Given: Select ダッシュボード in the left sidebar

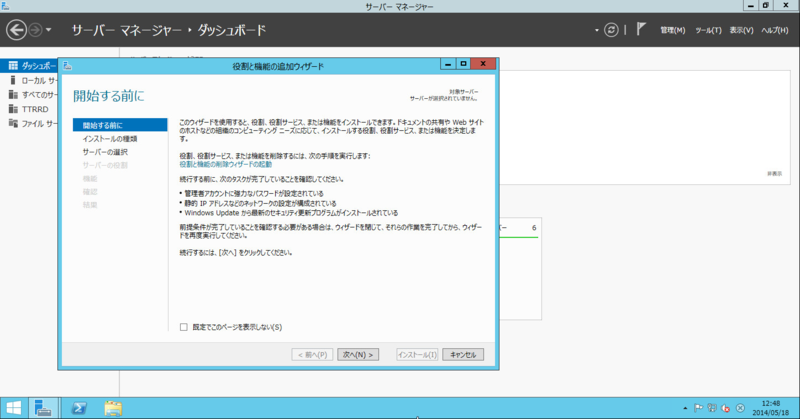Looking at the screenshot, I should pyautogui.click(x=29, y=66).
